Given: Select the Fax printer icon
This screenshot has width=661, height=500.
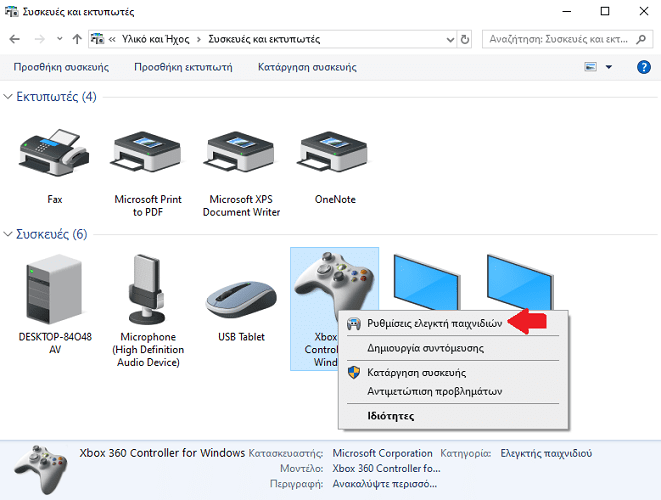Looking at the screenshot, I should pyautogui.click(x=54, y=153).
